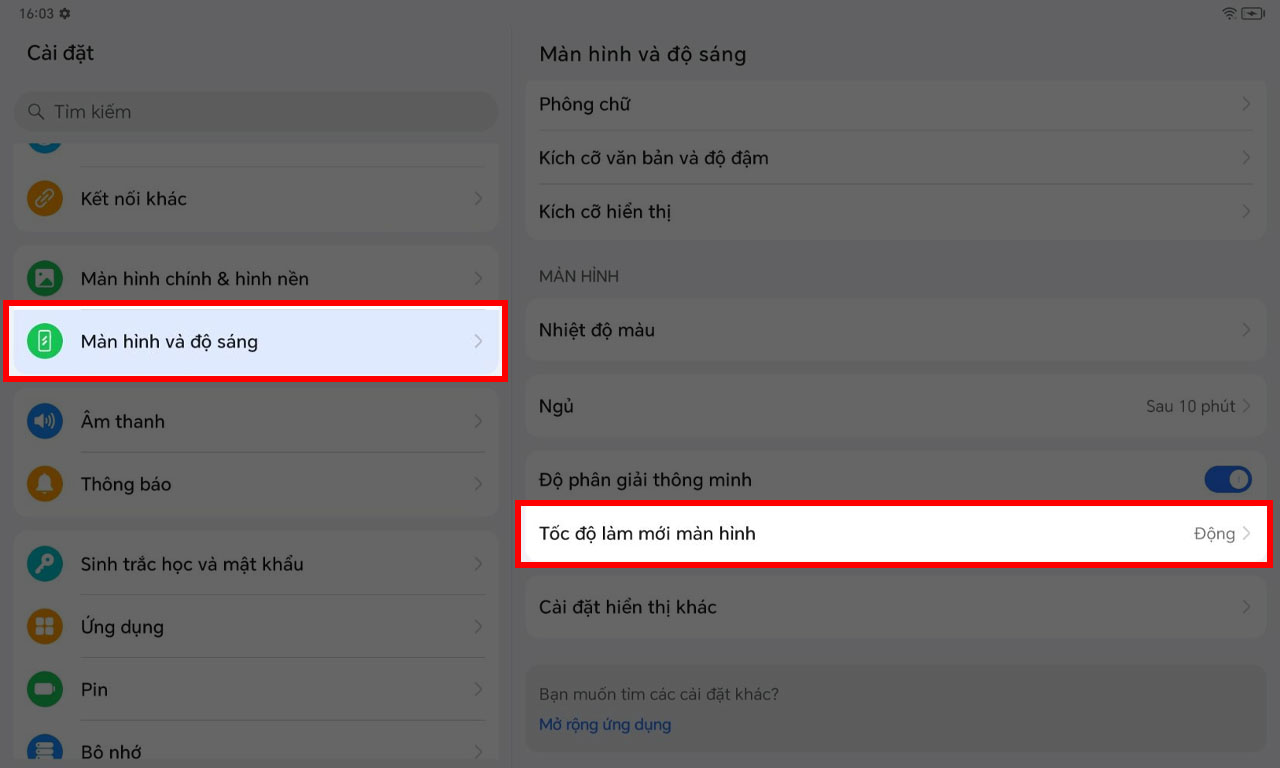This screenshot has width=1280, height=768.
Task: Click the Kết nối khác link icon
Action: click(44, 198)
